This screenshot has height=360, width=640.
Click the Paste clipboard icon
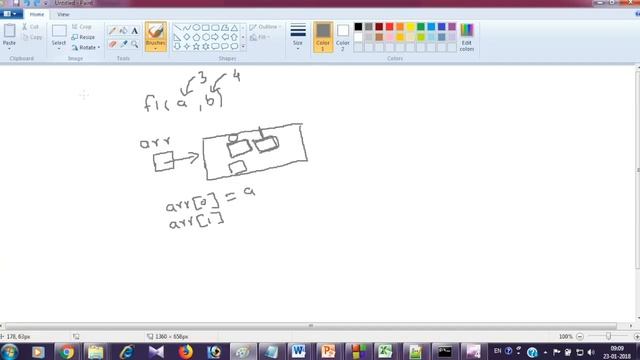9,31
